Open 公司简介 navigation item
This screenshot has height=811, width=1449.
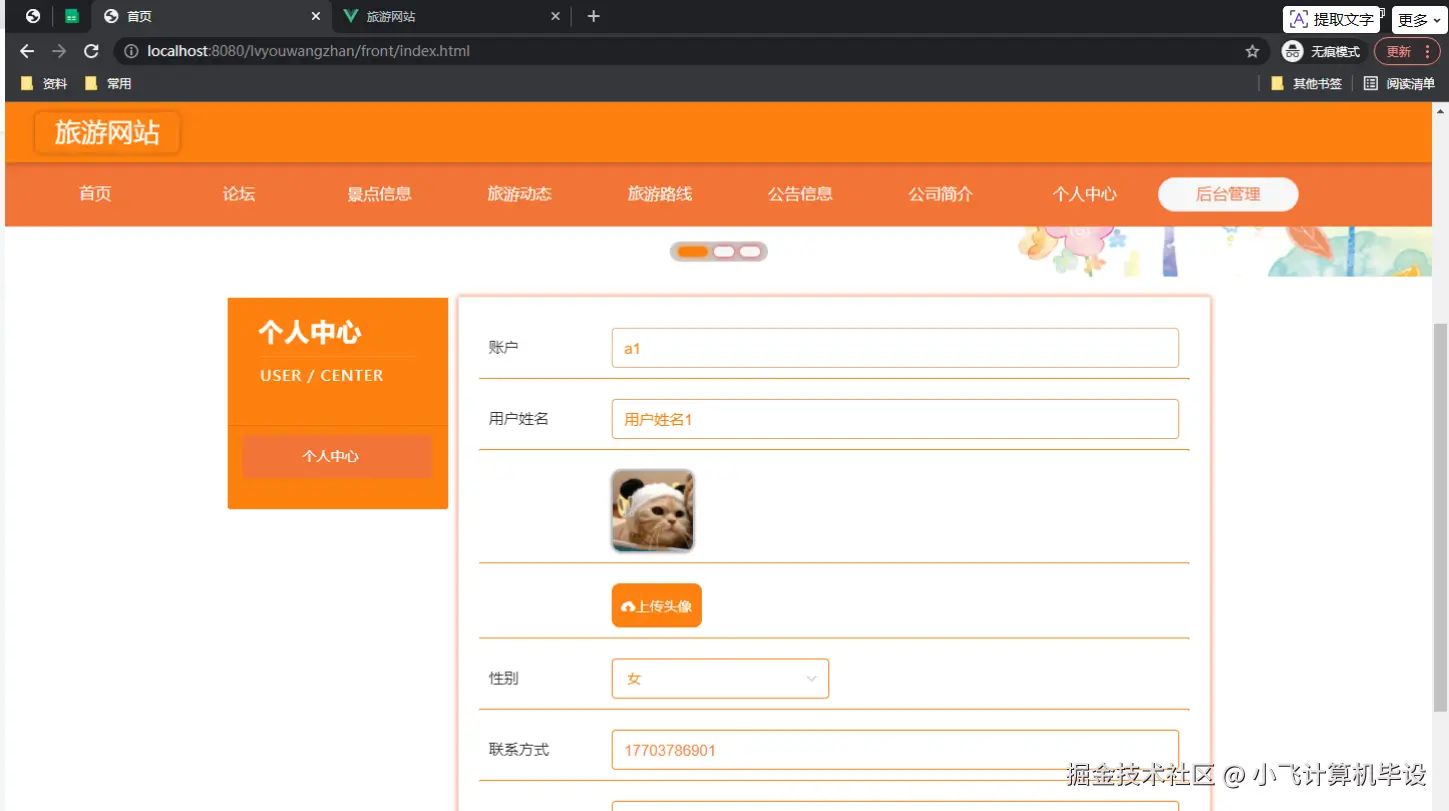(x=940, y=194)
